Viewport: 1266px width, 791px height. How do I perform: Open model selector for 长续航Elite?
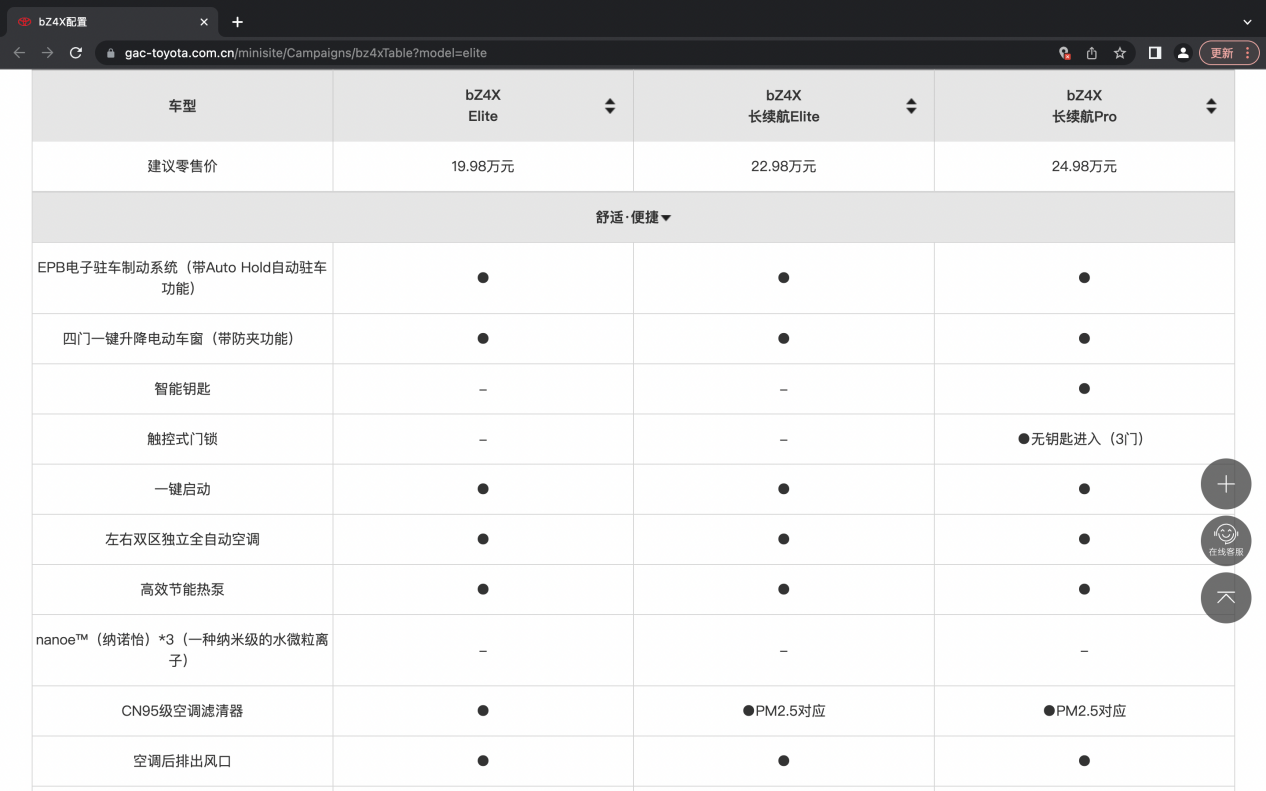coord(911,106)
